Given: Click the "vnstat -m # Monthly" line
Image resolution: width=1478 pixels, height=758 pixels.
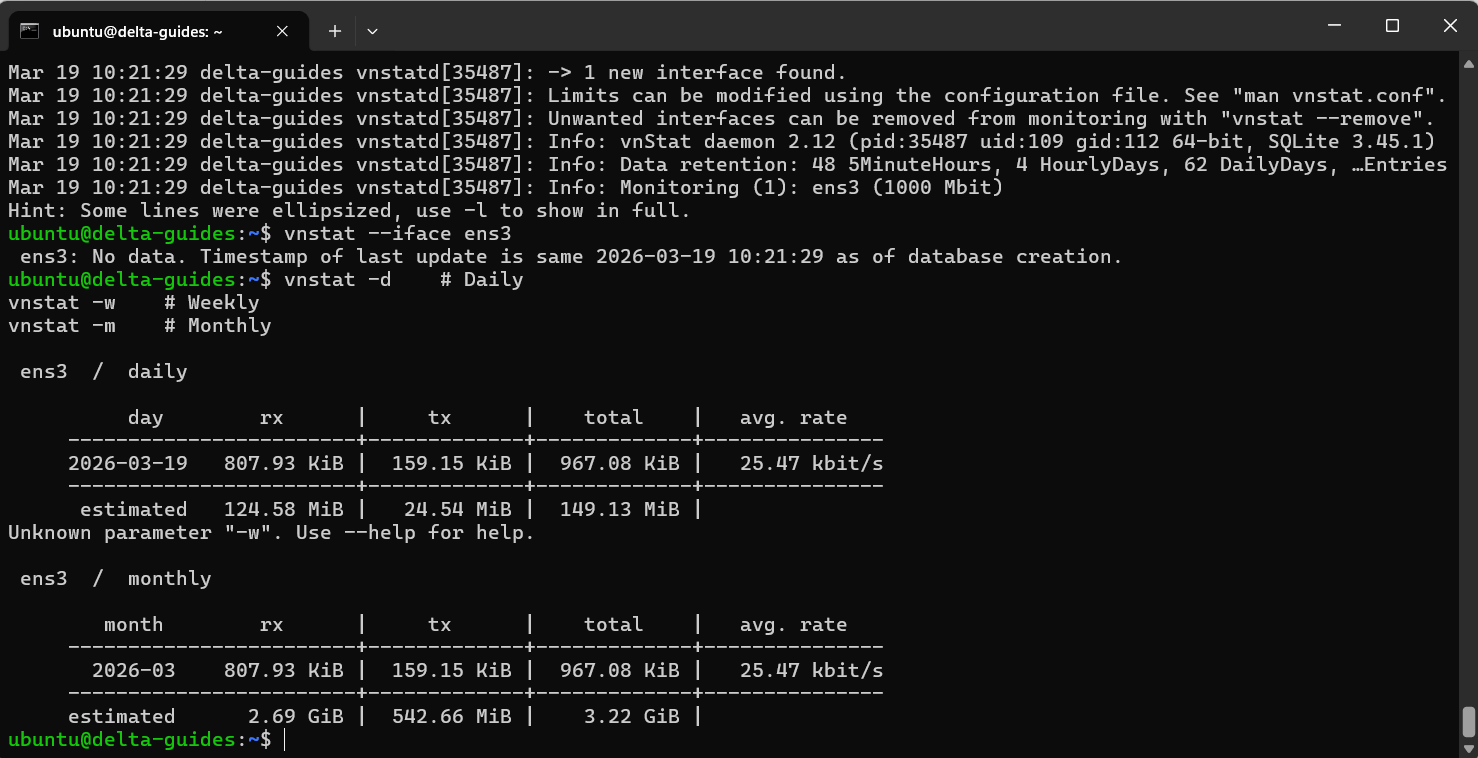Looking at the screenshot, I should [x=139, y=326].
